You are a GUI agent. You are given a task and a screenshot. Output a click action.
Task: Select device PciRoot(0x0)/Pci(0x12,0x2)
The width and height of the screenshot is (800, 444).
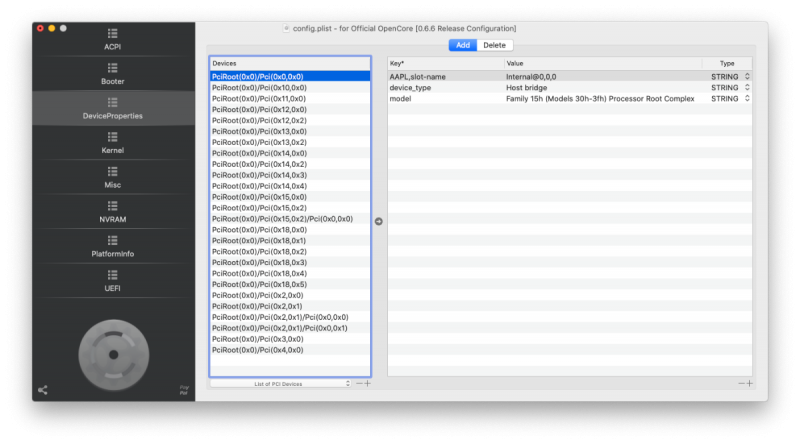coord(290,120)
